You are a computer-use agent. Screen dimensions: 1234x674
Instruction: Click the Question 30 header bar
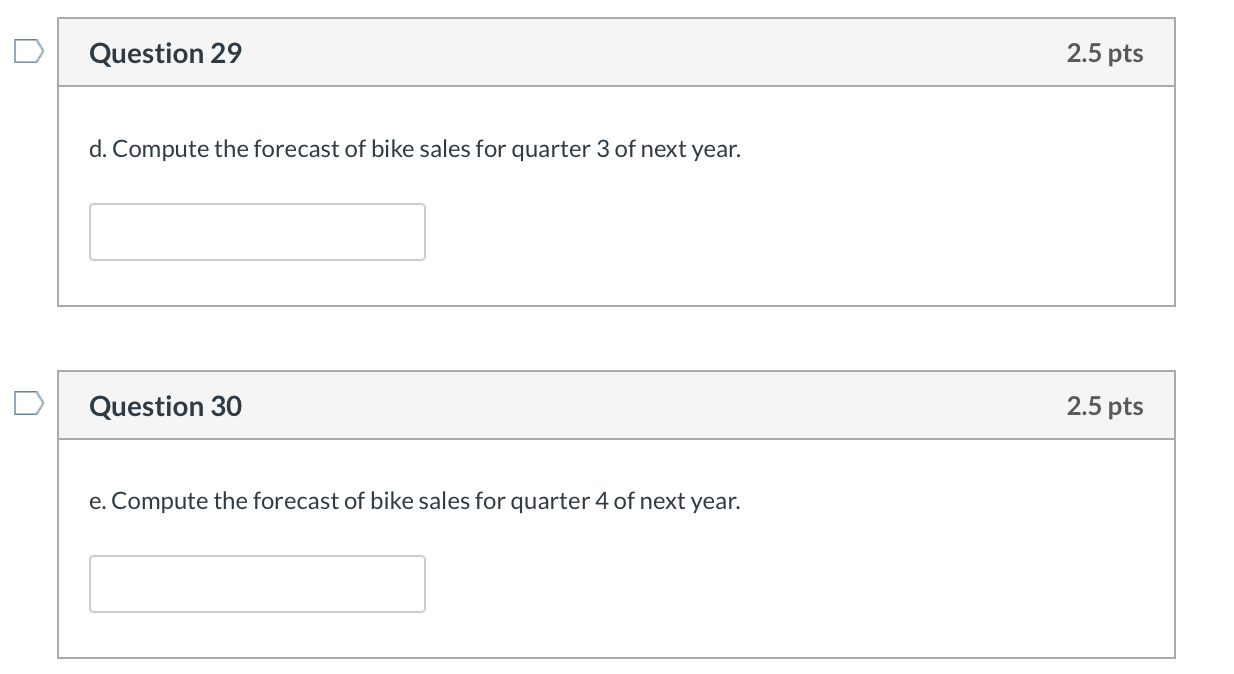617,405
